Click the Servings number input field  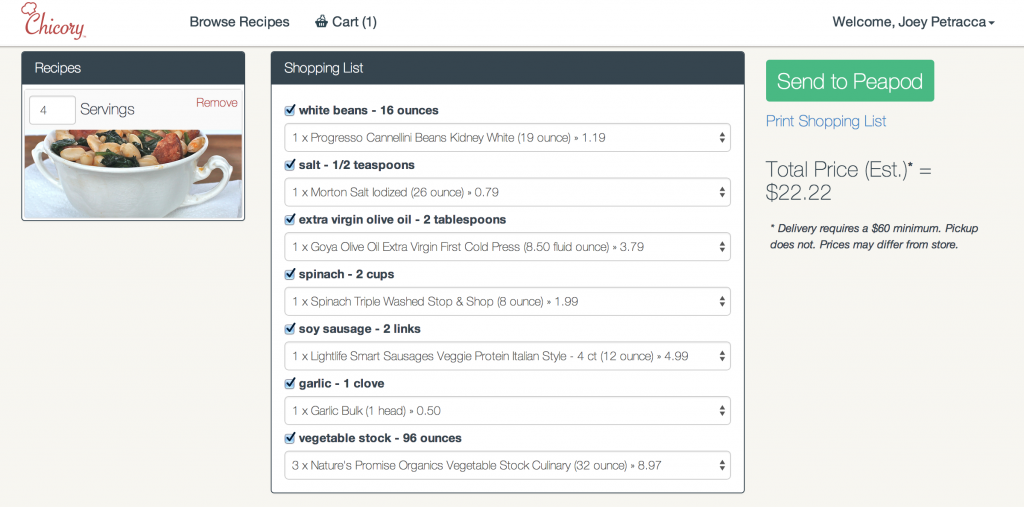point(52,110)
